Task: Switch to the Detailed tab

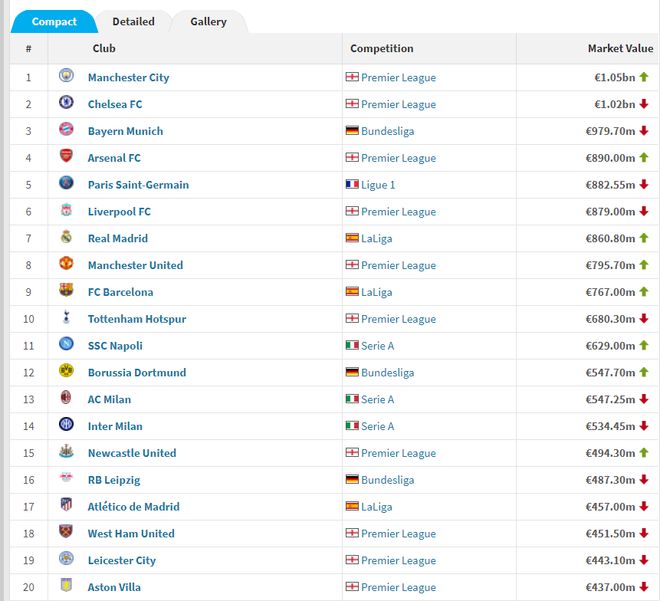Action: click(133, 21)
